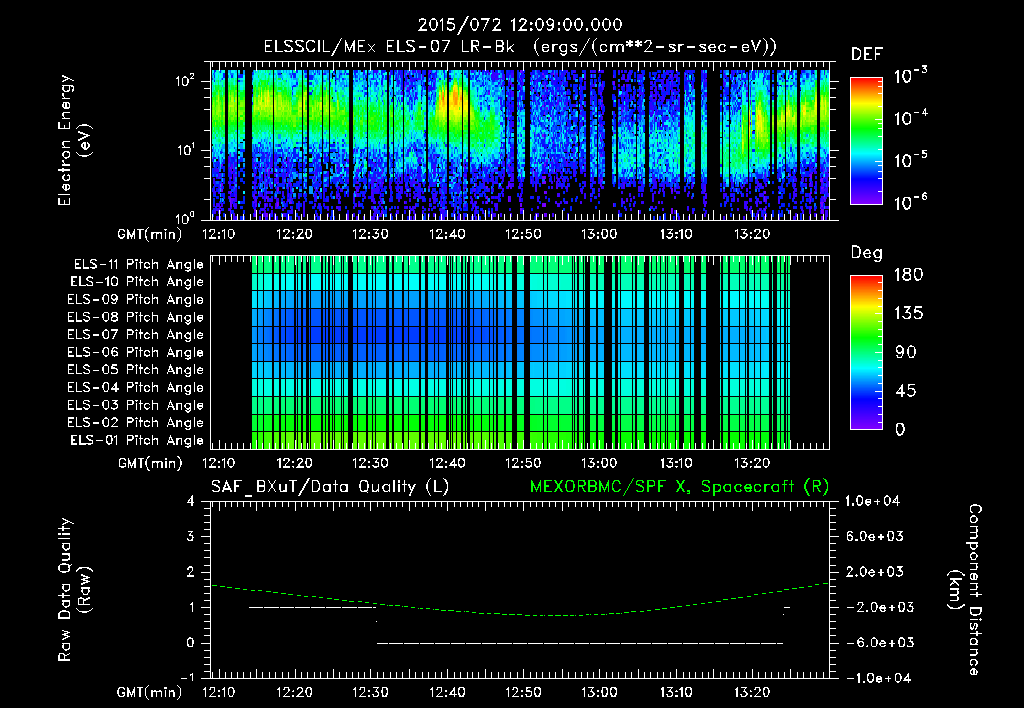Select the ELS-06 Pitch Angle row label
The height and width of the screenshot is (708, 1024).
tap(136, 352)
